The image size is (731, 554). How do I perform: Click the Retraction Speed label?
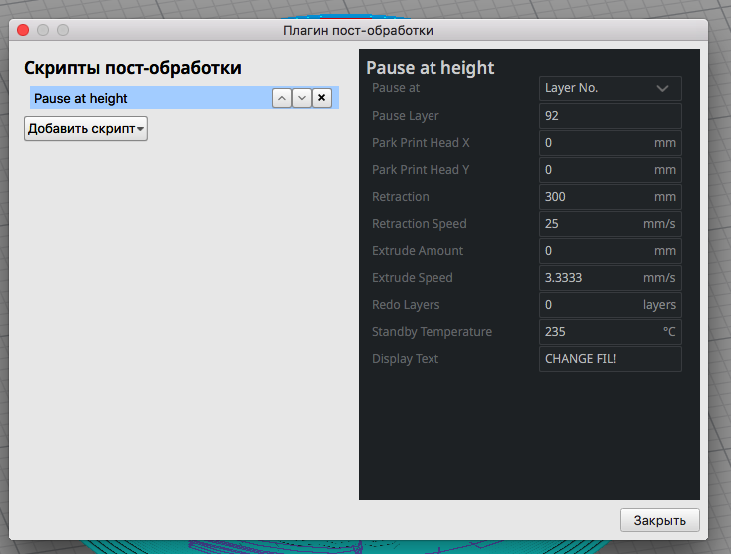click(419, 224)
